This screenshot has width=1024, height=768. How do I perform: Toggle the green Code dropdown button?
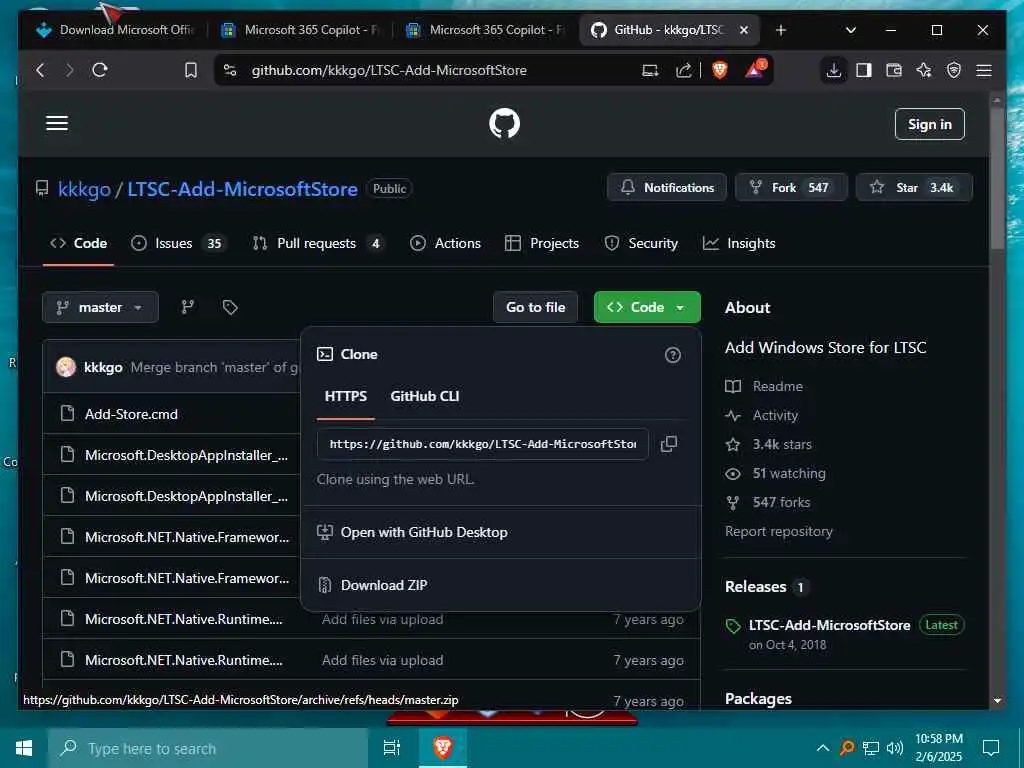point(647,307)
